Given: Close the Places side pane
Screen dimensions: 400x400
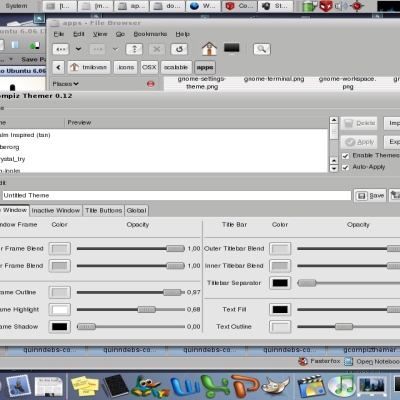Looking at the screenshot, I should 151,84.
